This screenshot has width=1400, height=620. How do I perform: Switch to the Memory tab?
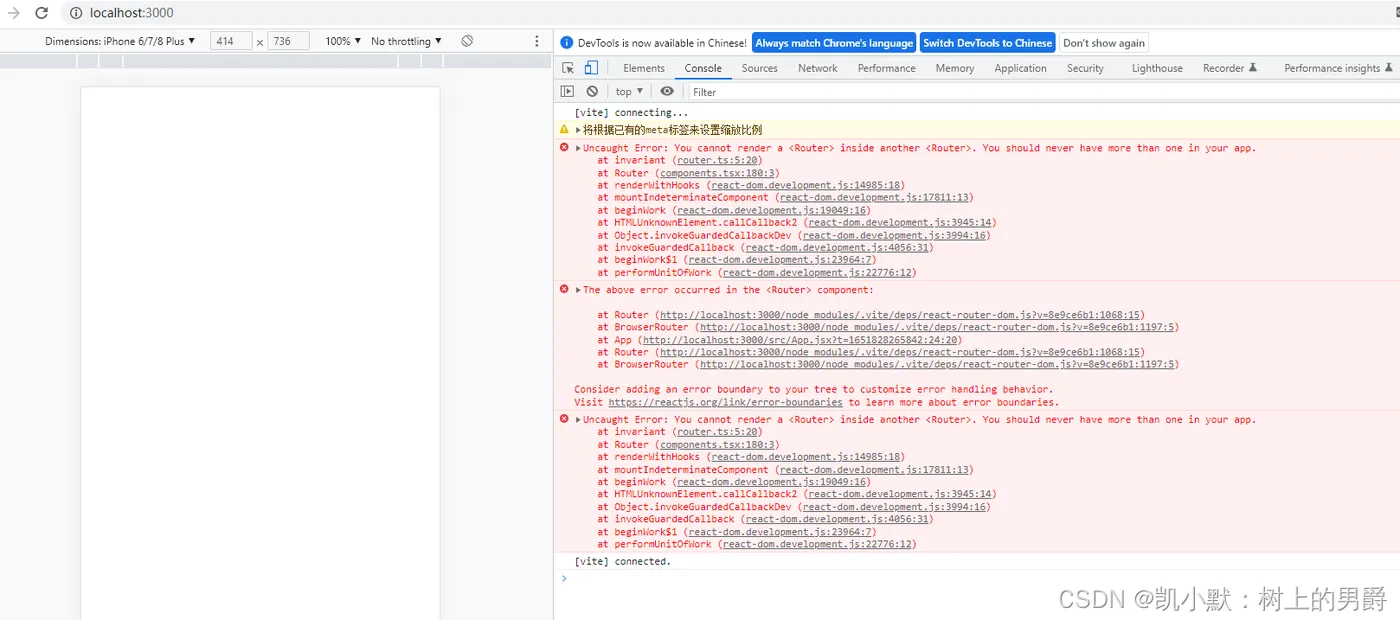click(x=955, y=68)
